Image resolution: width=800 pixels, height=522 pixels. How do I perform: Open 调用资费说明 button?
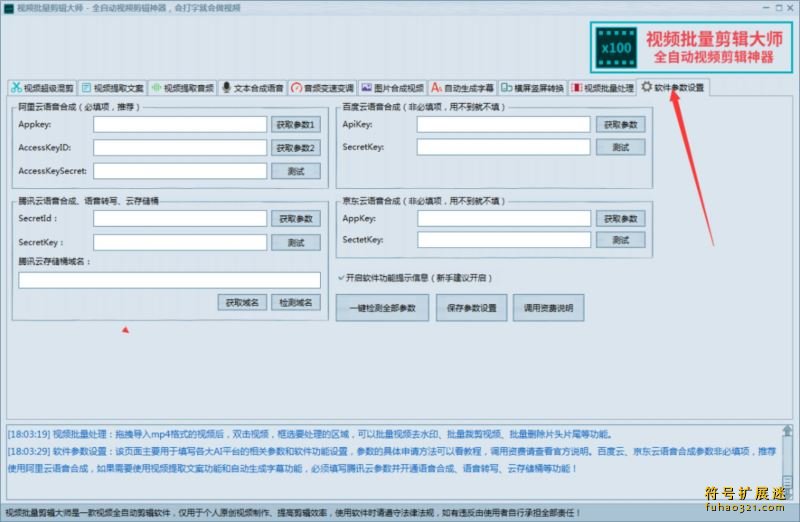point(548,308)
